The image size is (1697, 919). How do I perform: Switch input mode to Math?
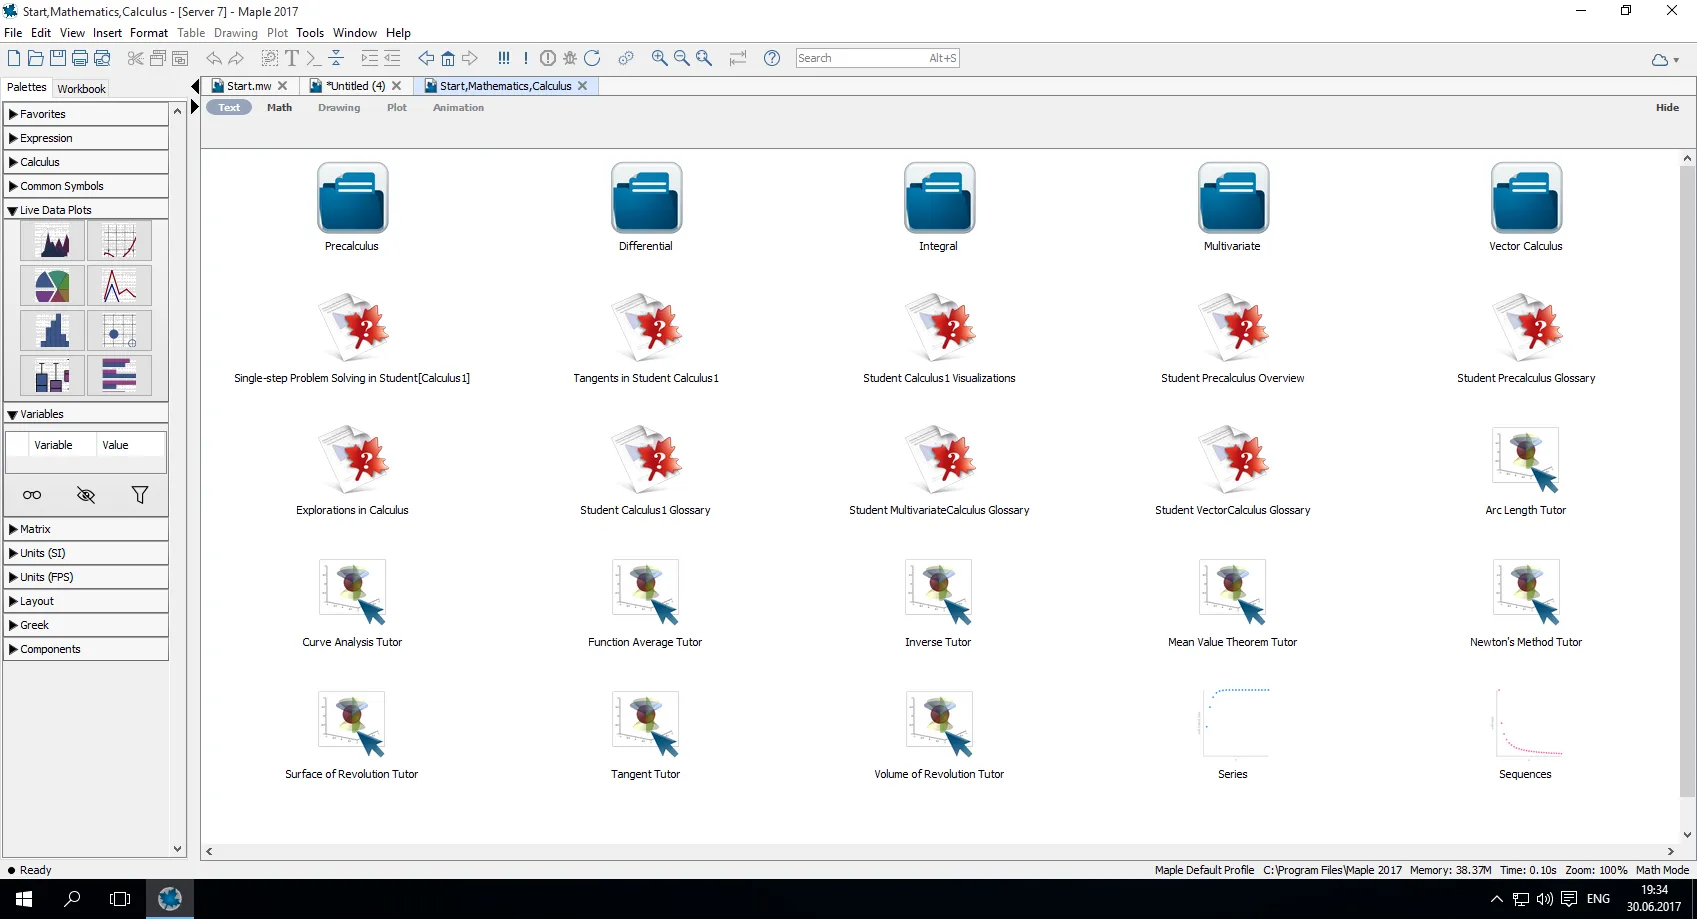pos(280,108)
